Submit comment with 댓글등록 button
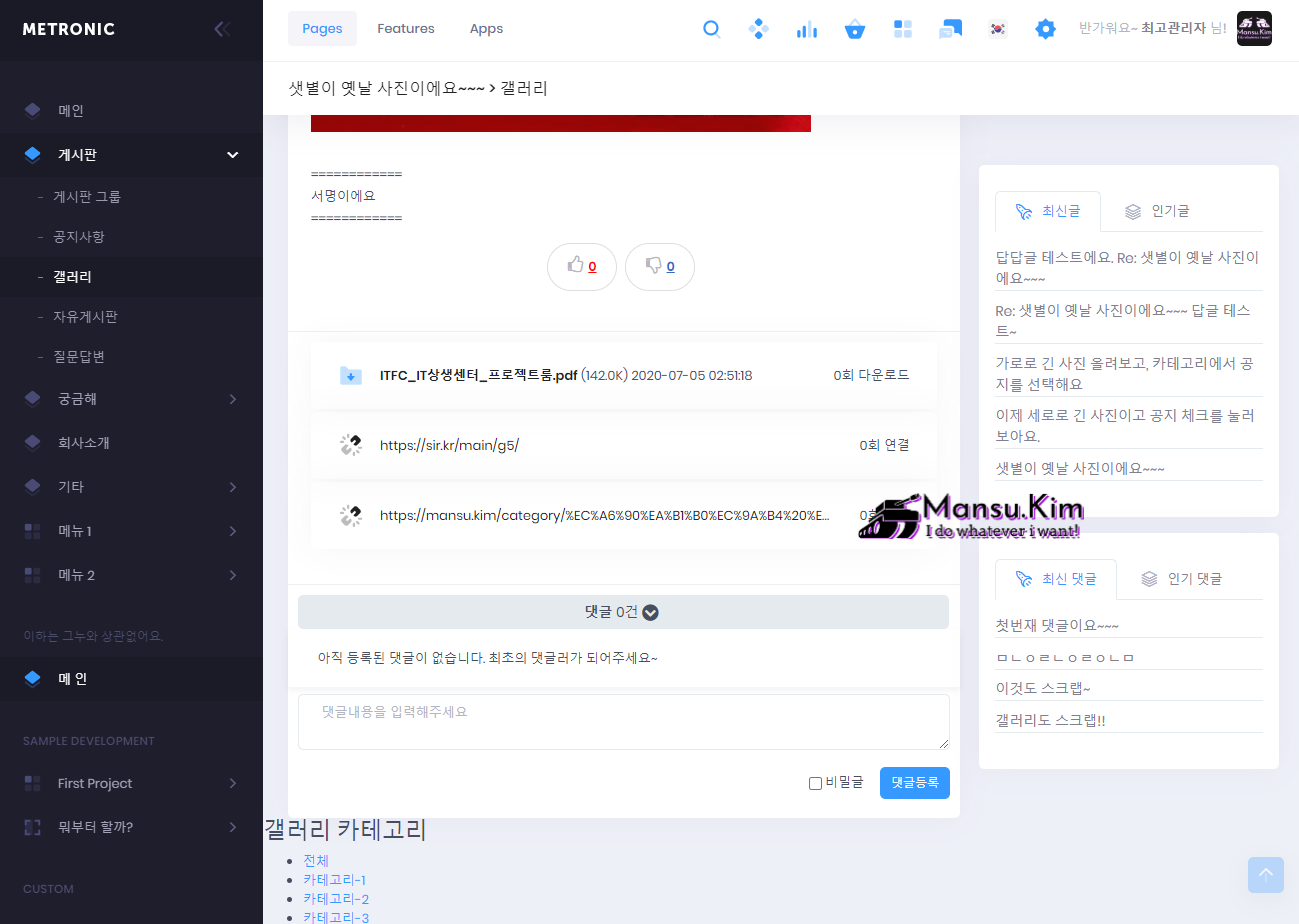This screenshot has height=924, width=1299. pos(915,783)
